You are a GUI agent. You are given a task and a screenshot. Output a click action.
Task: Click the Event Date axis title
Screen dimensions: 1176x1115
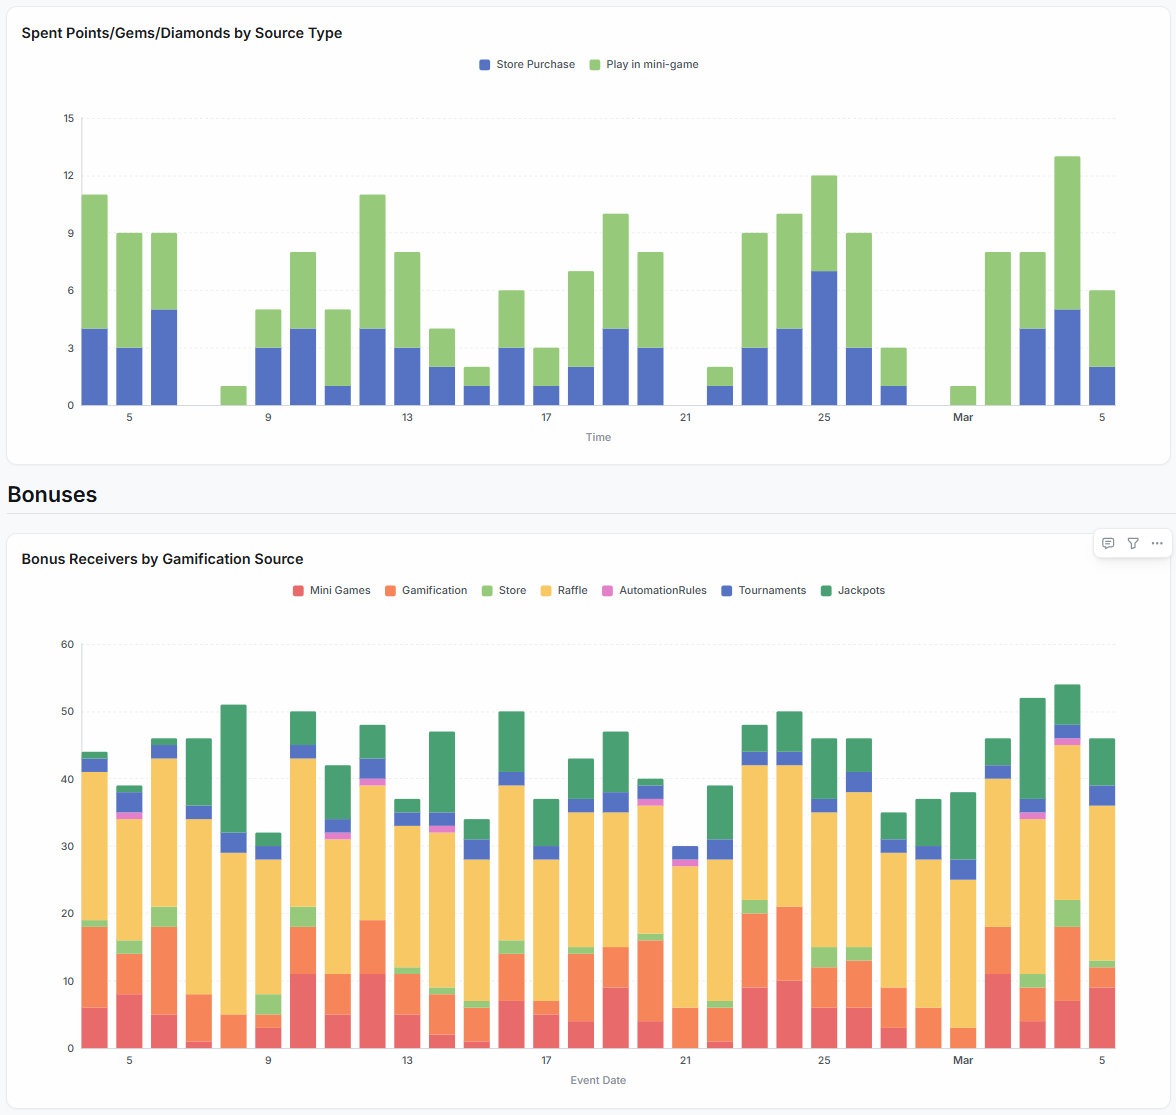click(598, 1080)
